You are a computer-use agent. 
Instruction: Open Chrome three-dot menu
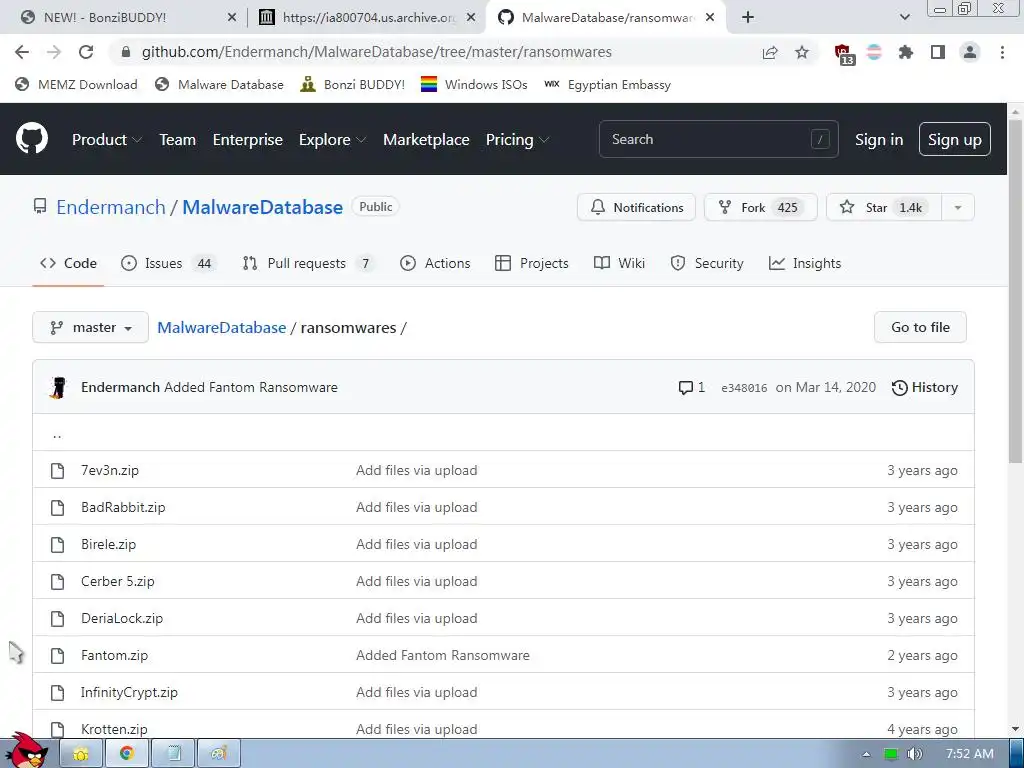click(1002, 52)
